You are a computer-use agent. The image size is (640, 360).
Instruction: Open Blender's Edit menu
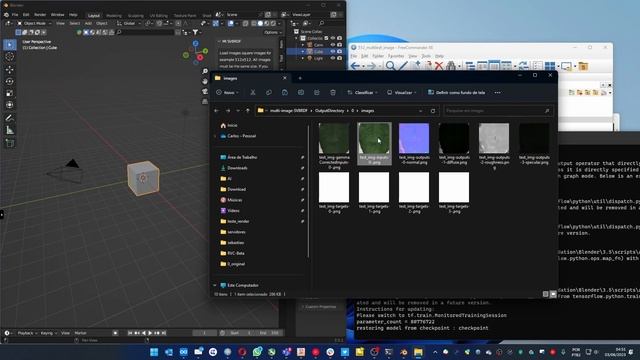[26, 14]
